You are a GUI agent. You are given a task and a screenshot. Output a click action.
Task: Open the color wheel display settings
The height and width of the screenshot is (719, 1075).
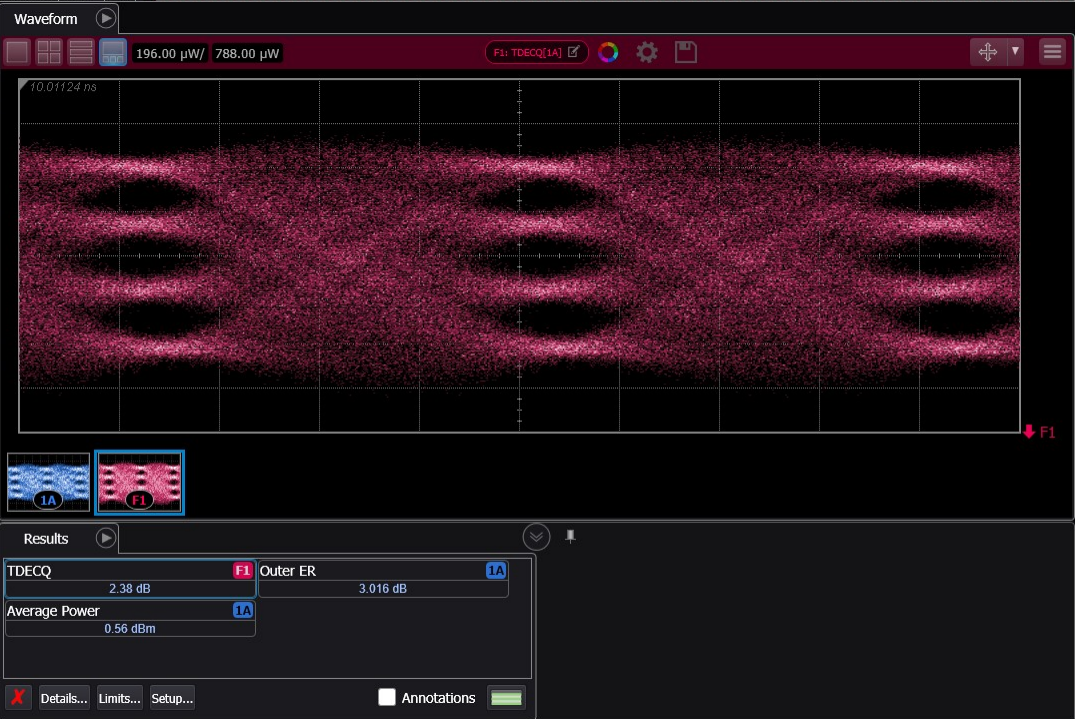[x=608, y=52]
